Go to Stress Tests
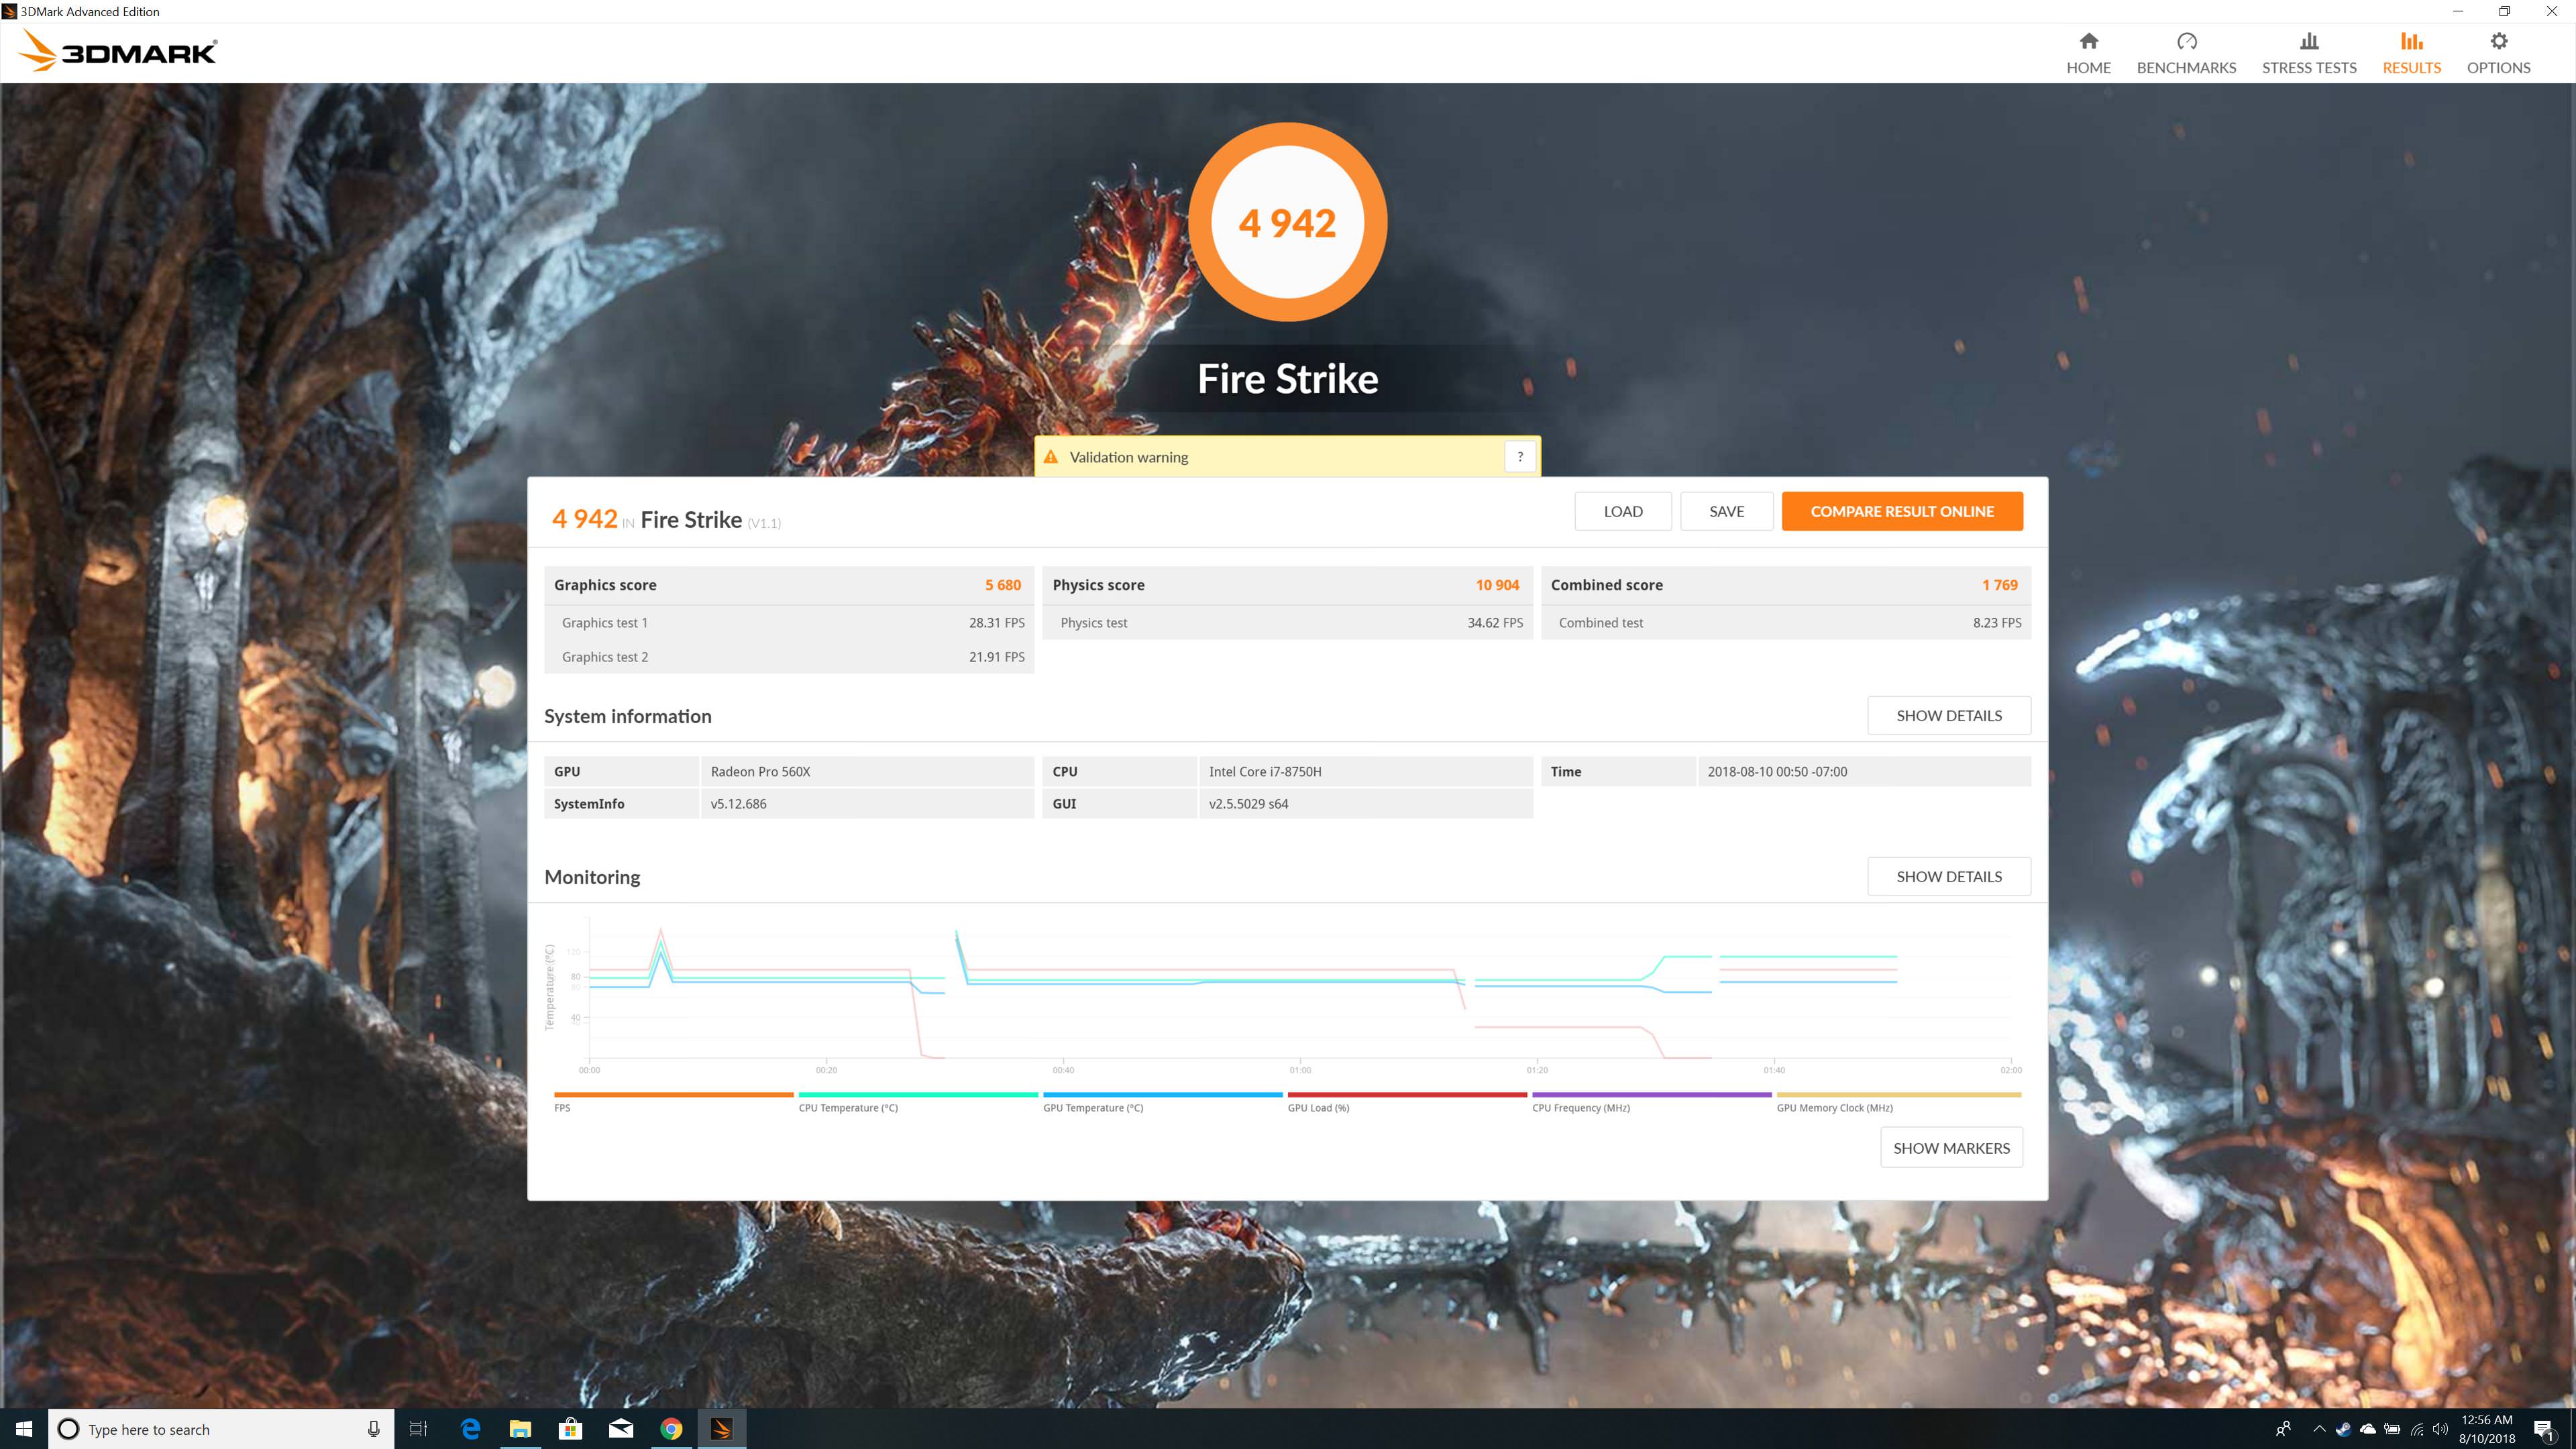The image size is (2576, 1449). coord(2308,53)
